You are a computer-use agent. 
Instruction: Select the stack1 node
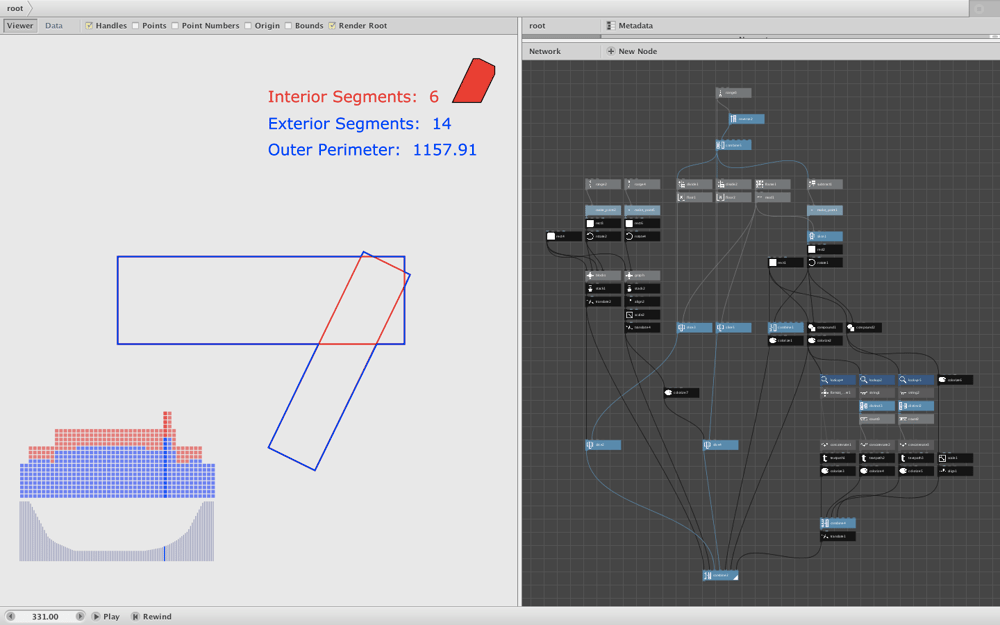coord(603,288)
